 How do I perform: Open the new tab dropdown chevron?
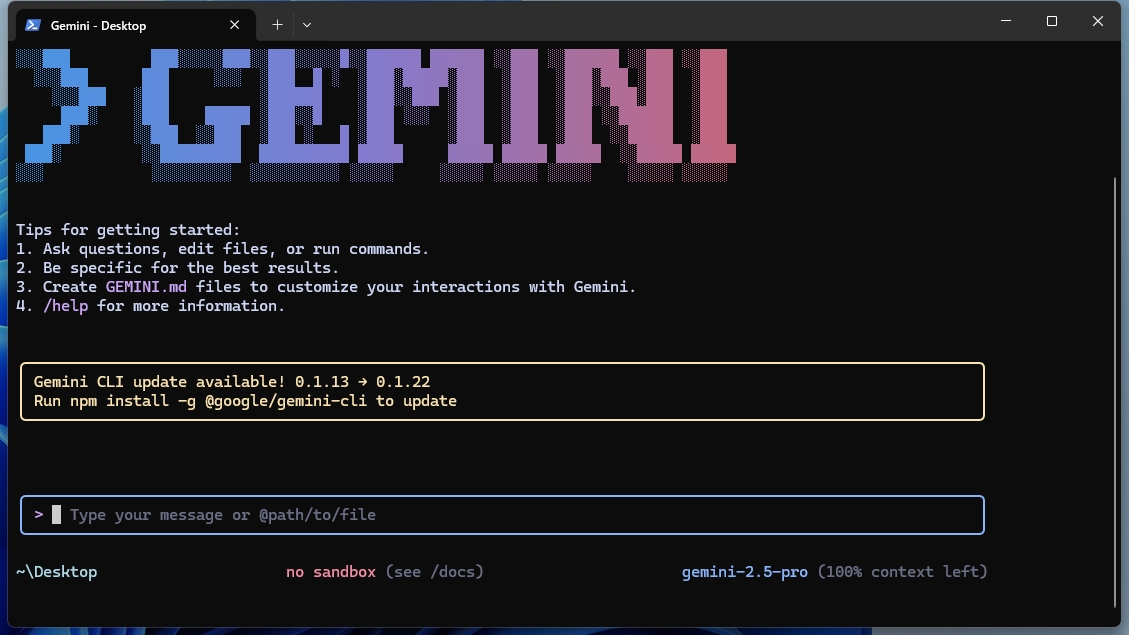click(x=307, y=24)
